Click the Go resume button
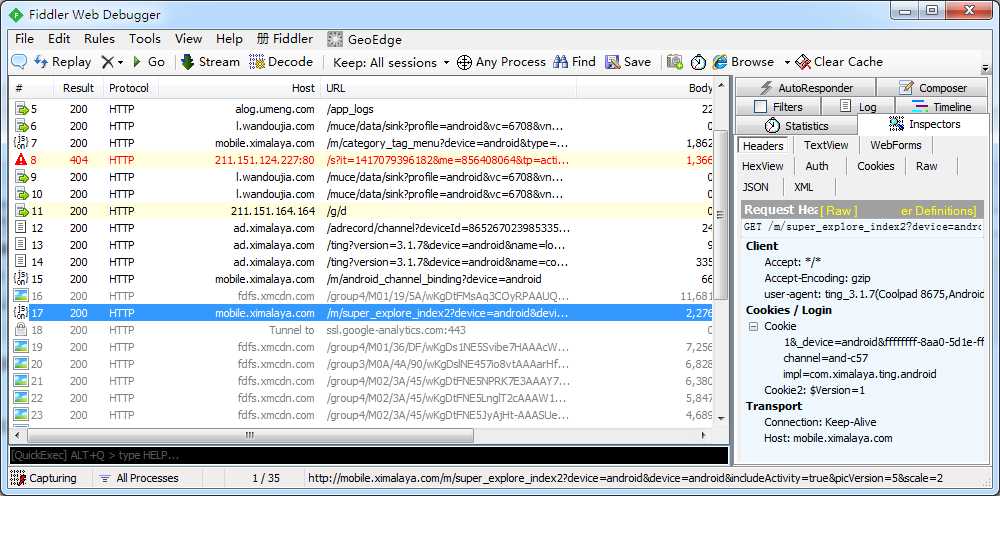Viewport: 1000px width, 540px height. tap(149, 62)
